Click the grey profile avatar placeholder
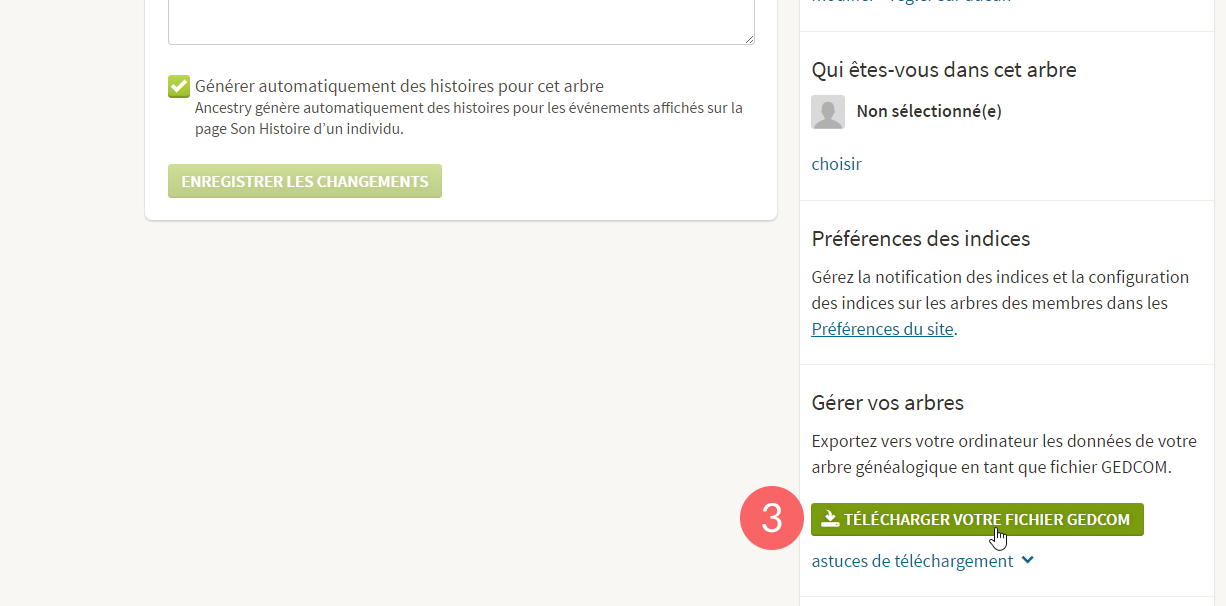 point(828,112)
